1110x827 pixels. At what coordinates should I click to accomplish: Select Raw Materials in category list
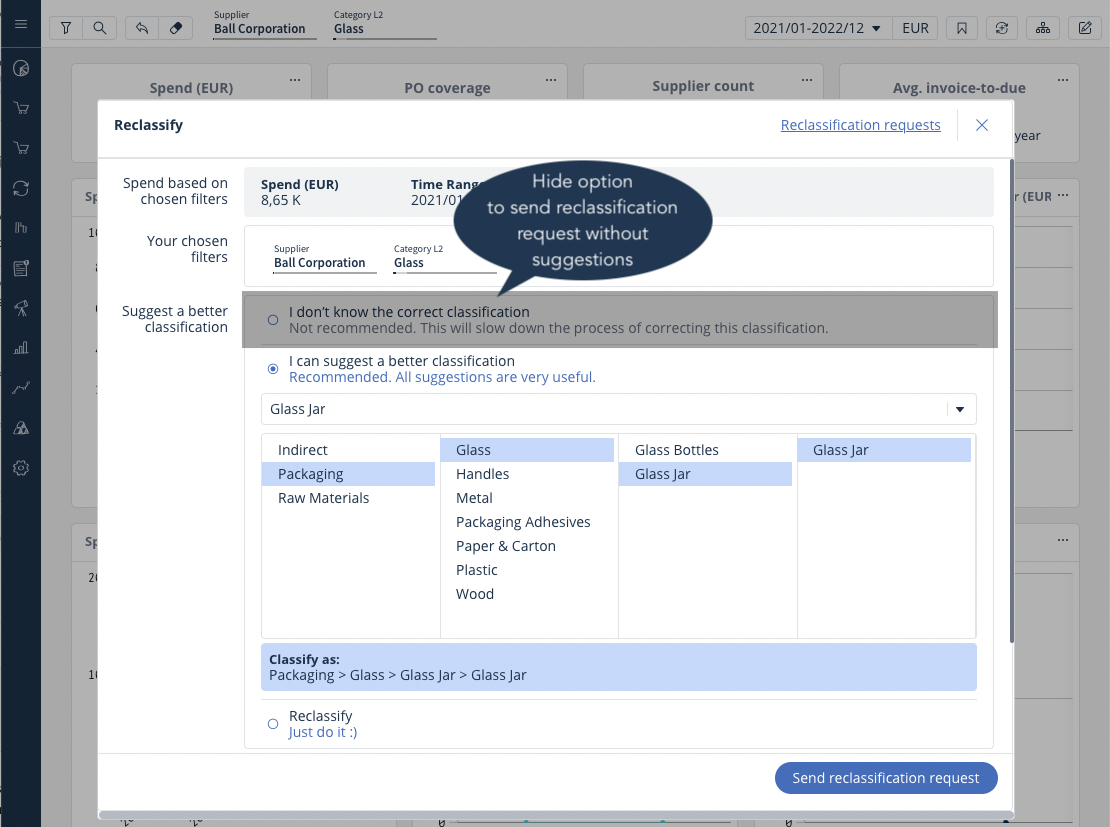click(324, 498)
